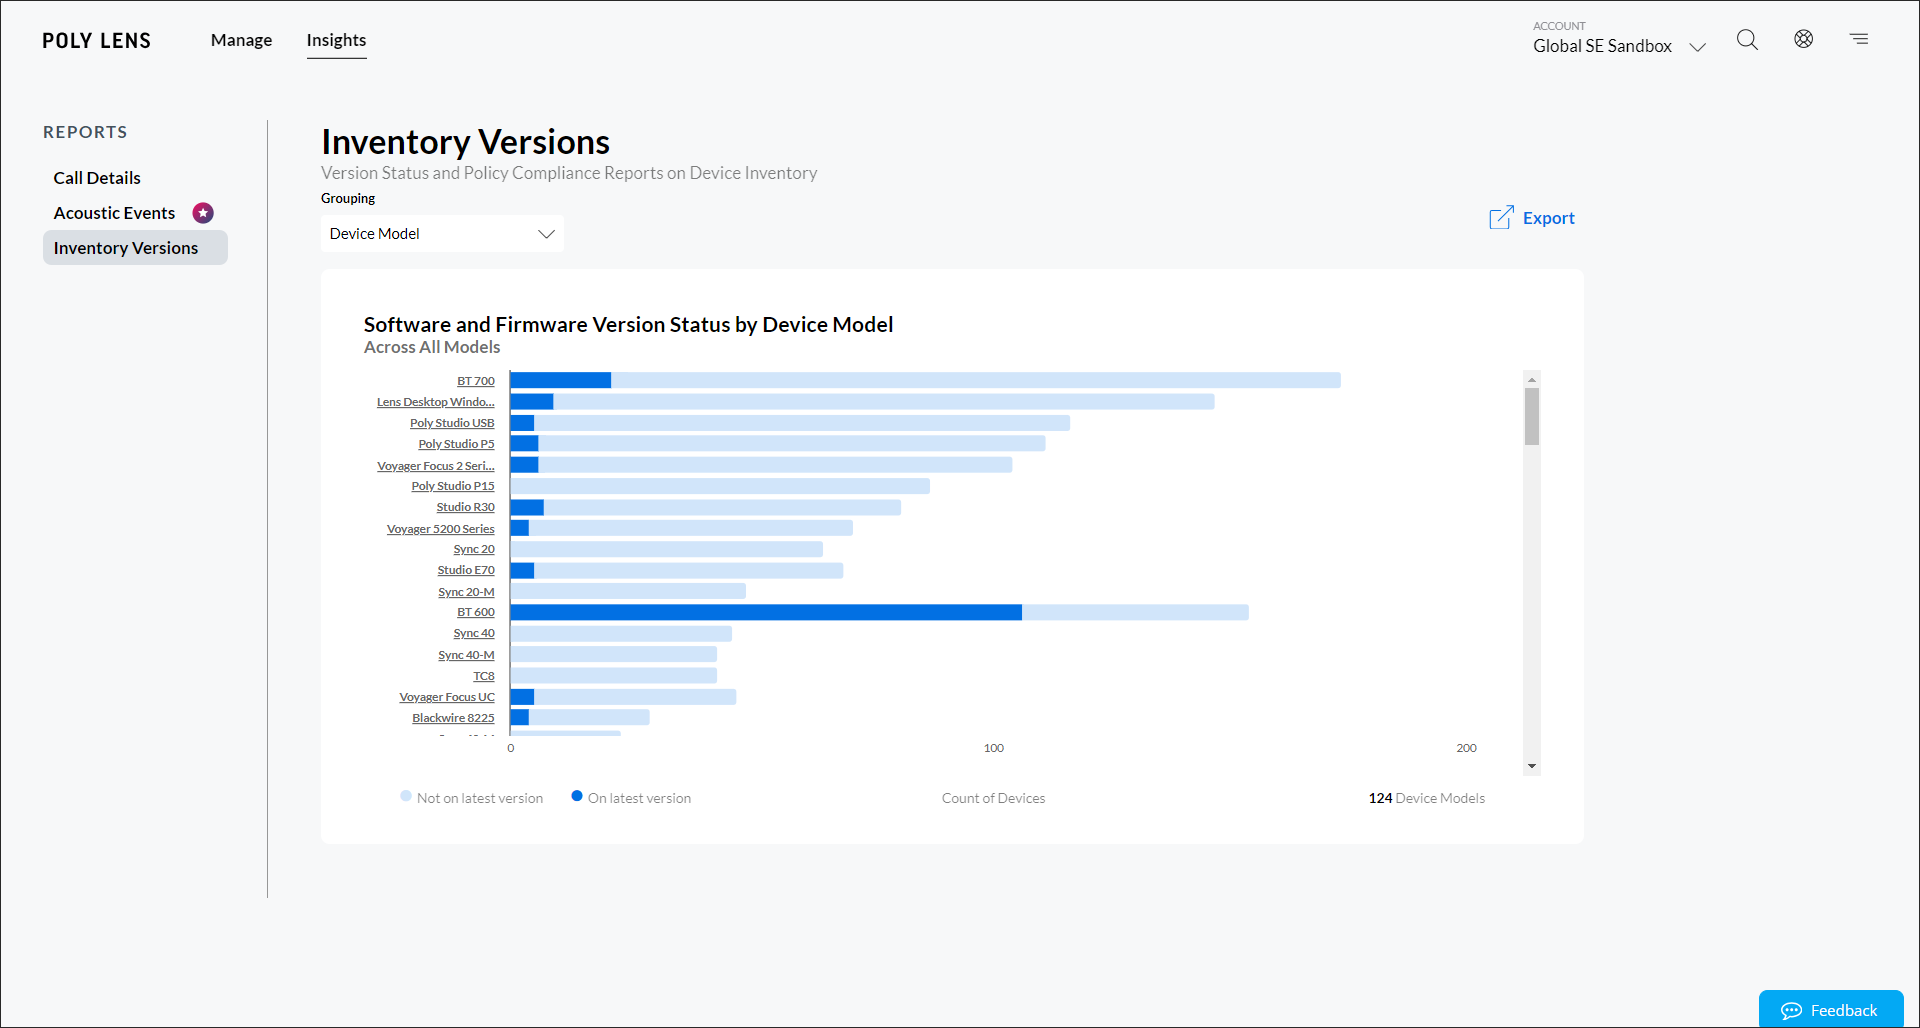1920x1028 pixels.
Task: Click the search magnifier icon
Action: point(1748,39)
